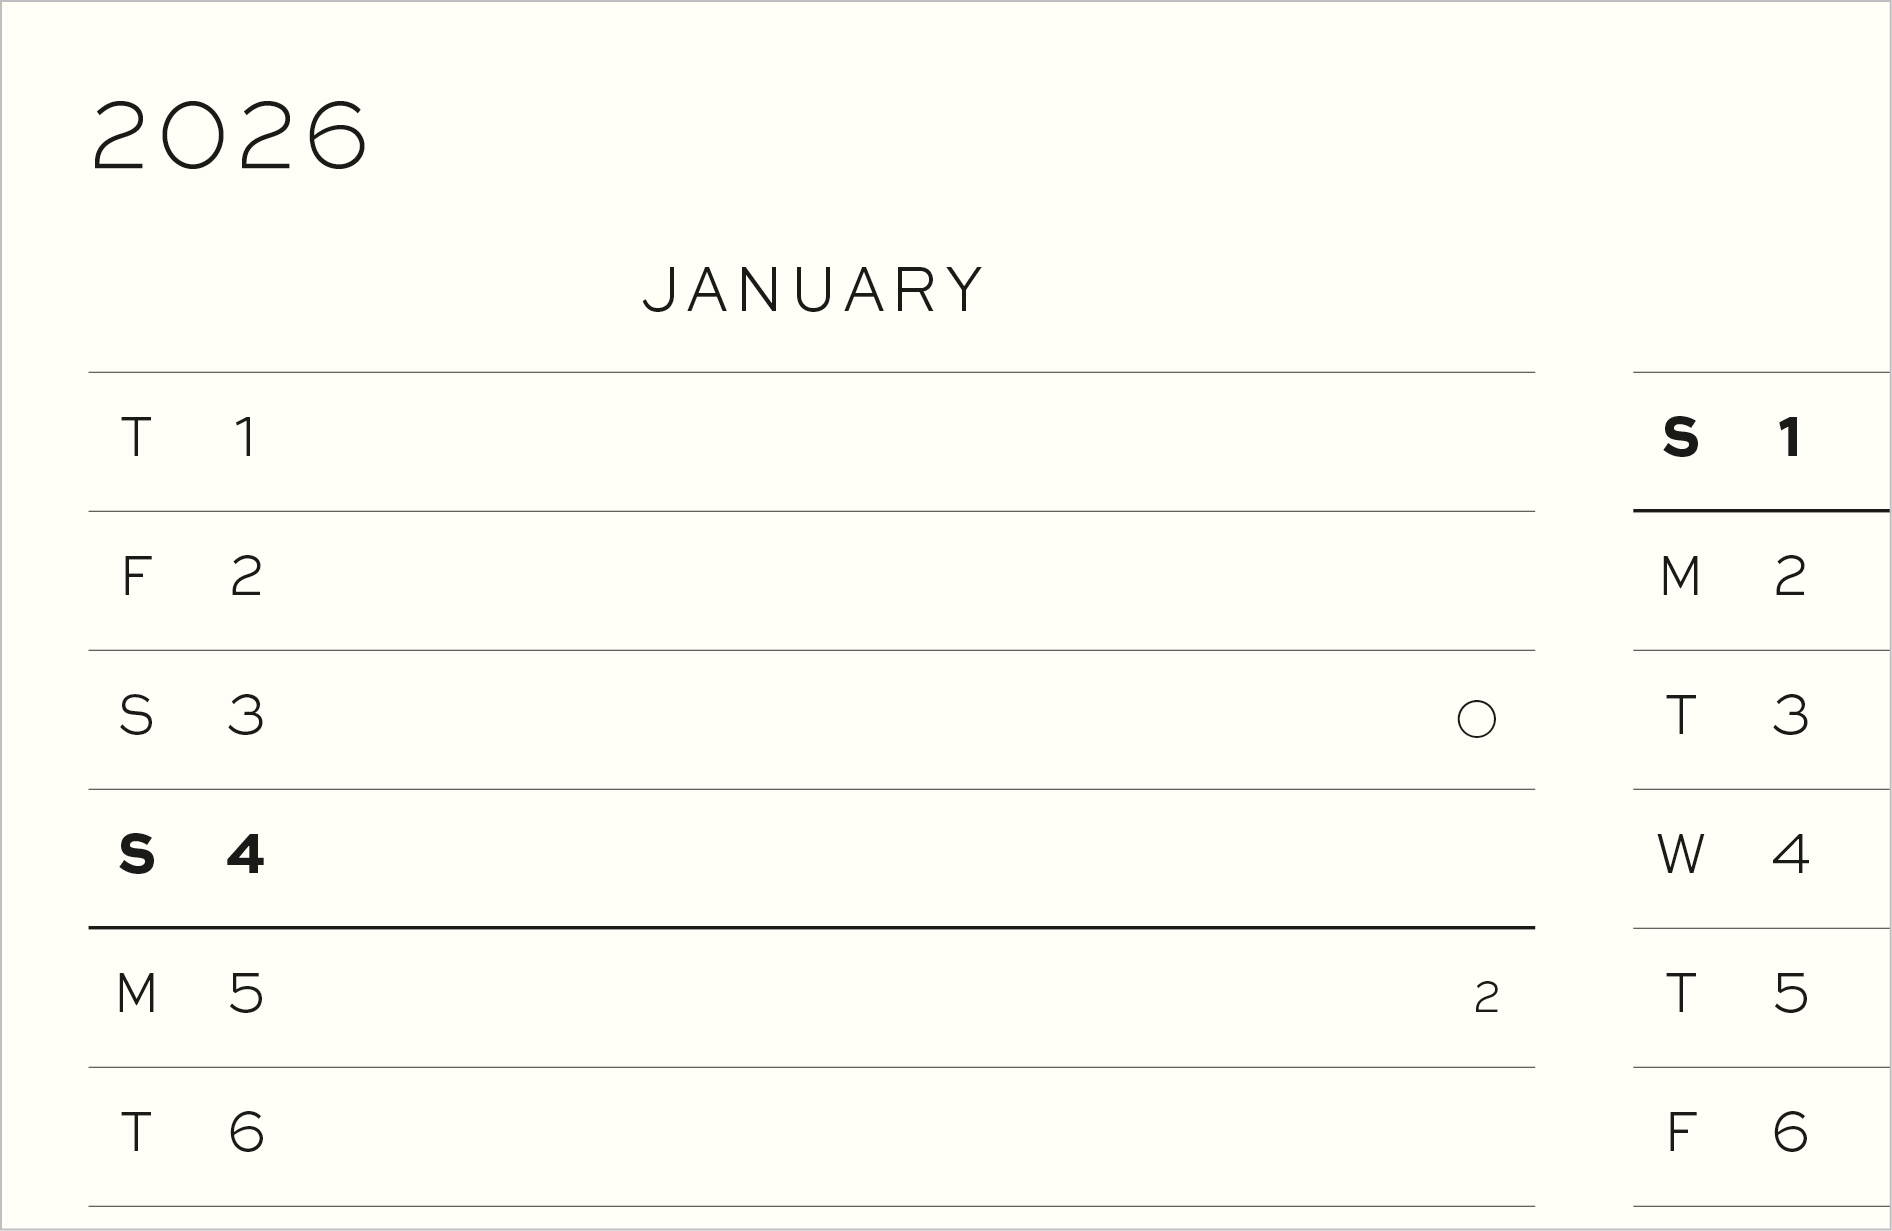Click week number 2 on Monday row

[x=1486, y=997]
